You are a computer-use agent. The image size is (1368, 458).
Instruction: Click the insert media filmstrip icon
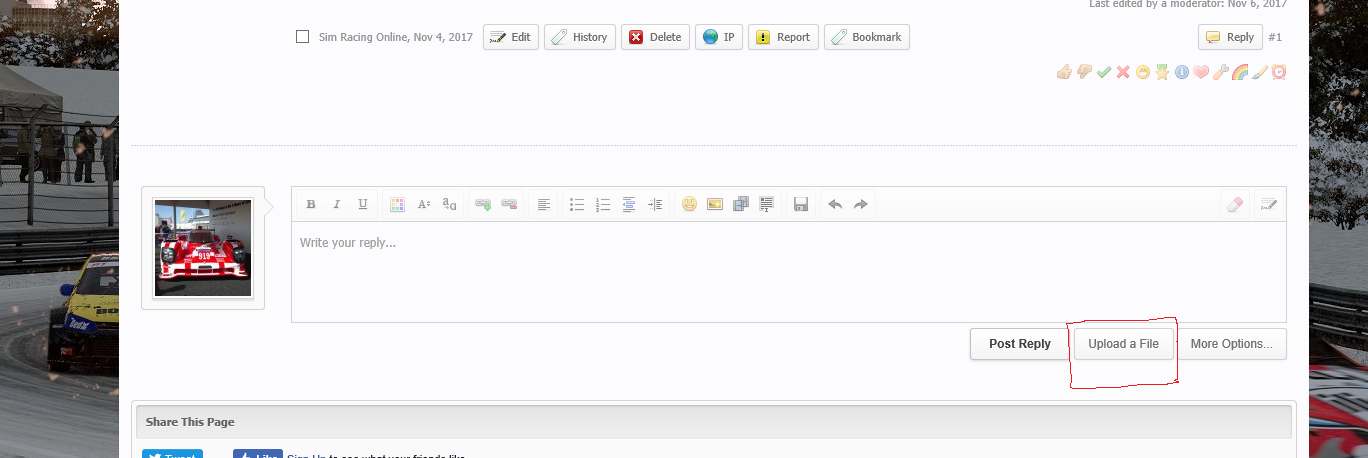pos(741,204)
